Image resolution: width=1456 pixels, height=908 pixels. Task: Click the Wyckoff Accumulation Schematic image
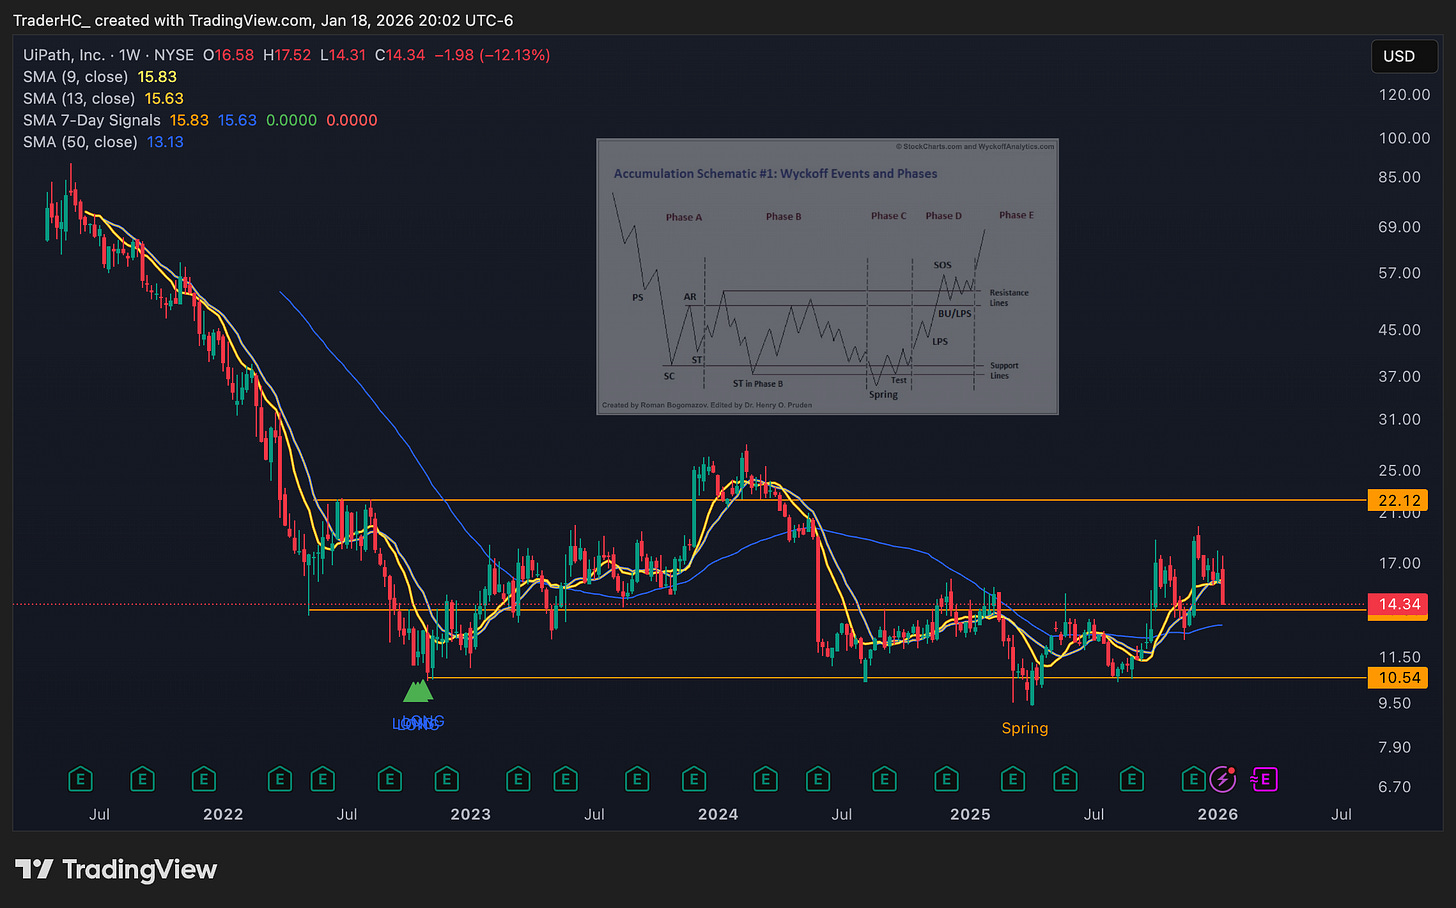tap(827, 277)
